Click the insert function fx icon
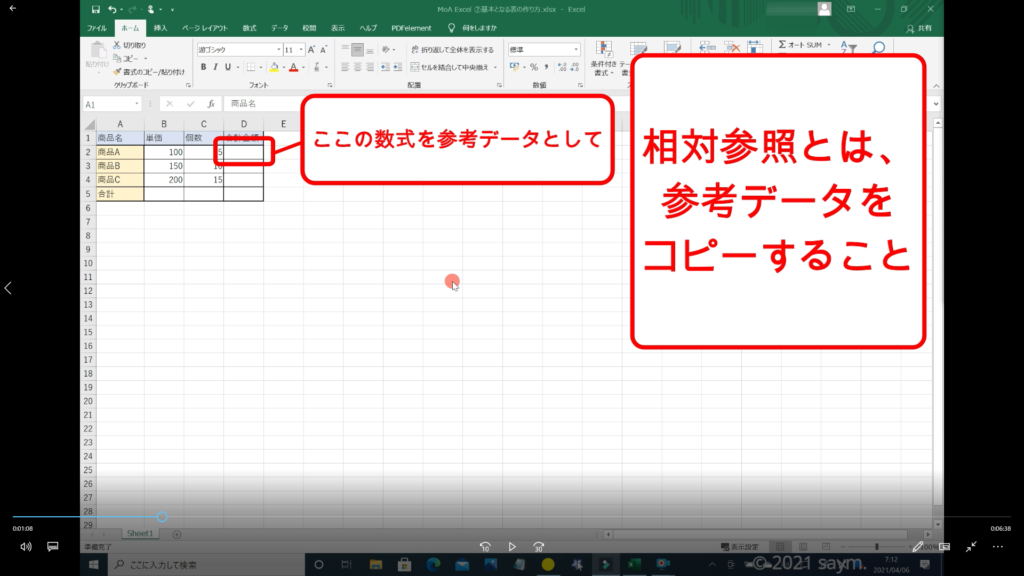 [211, 104]
